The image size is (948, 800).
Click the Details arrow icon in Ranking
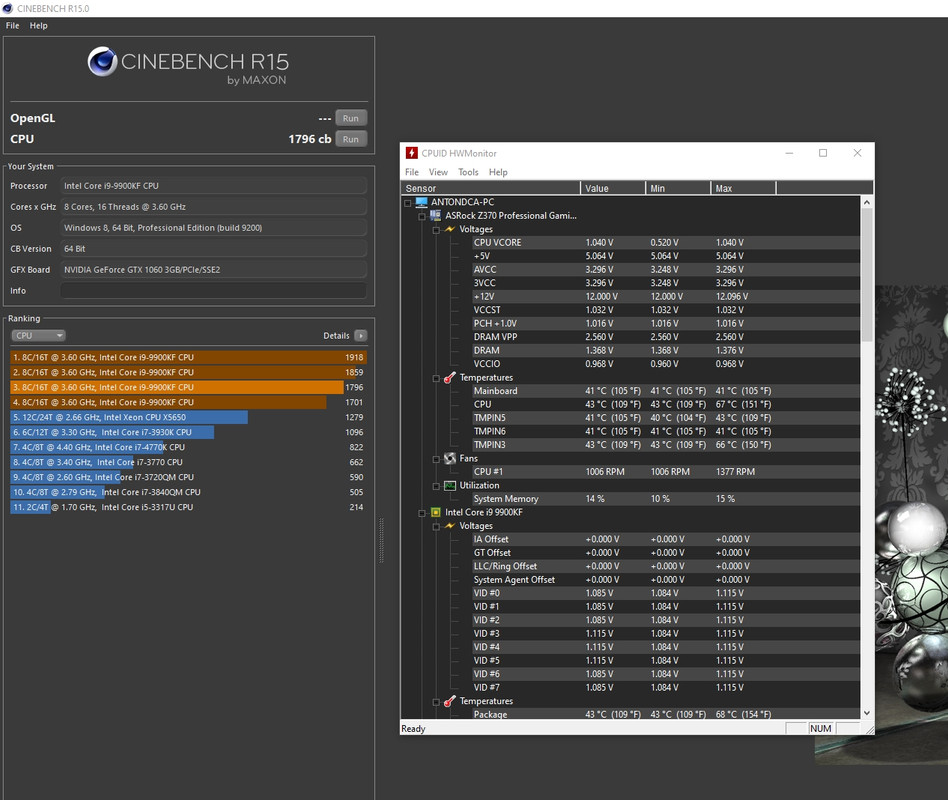[x=360, y=336]
